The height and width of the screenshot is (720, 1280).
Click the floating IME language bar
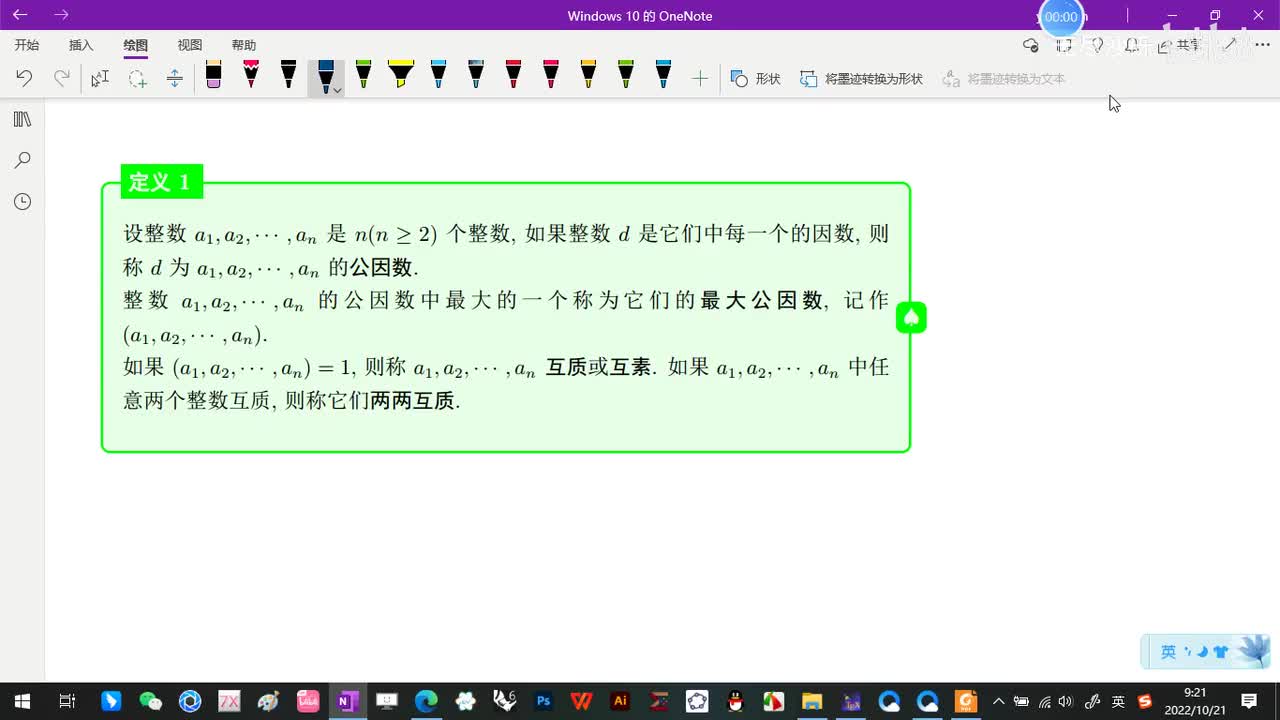point(1206,652)
